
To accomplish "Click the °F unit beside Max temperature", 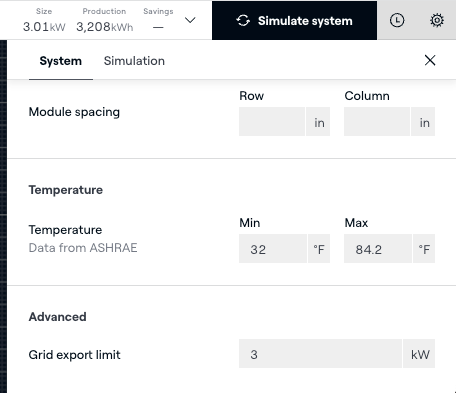I will click(424, 249).
